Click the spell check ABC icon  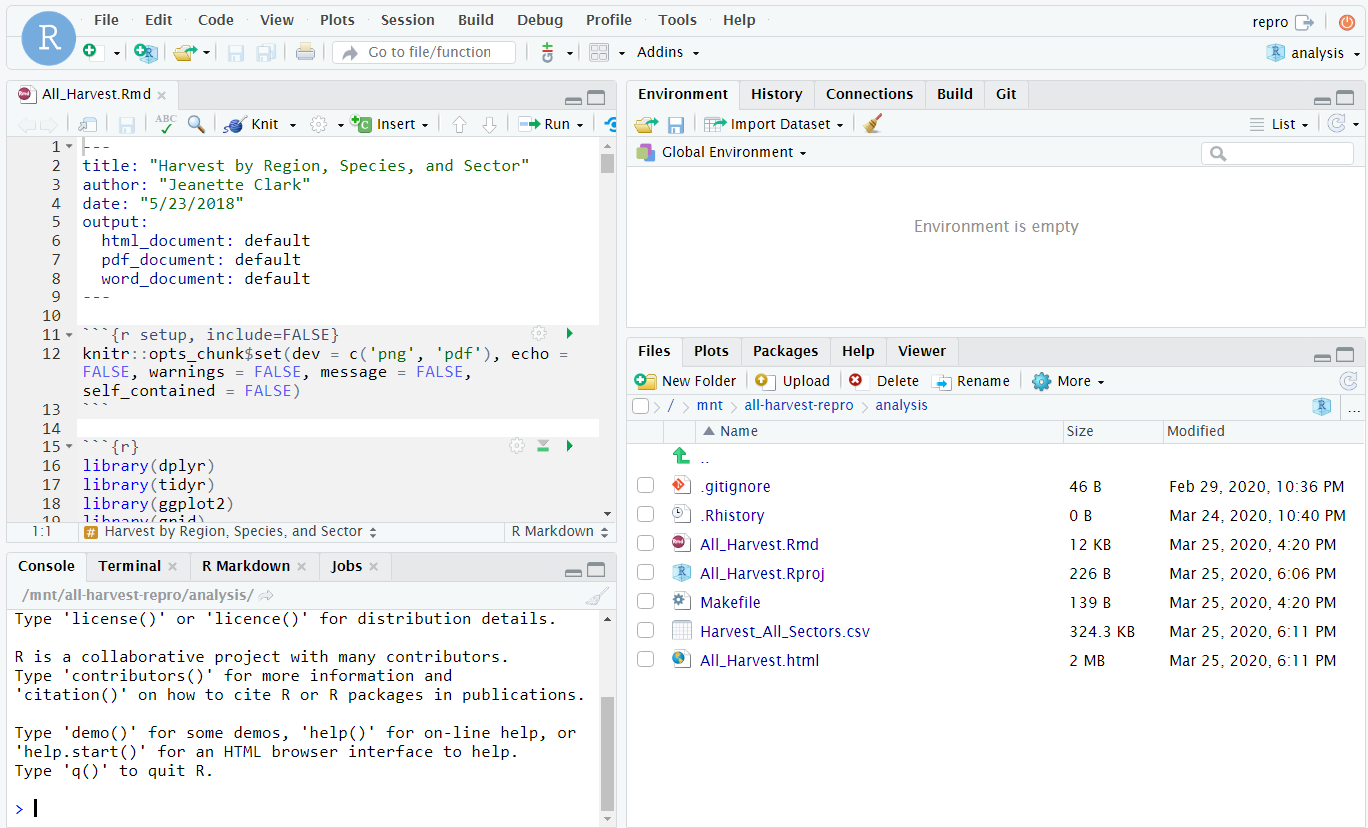[165, 124]
